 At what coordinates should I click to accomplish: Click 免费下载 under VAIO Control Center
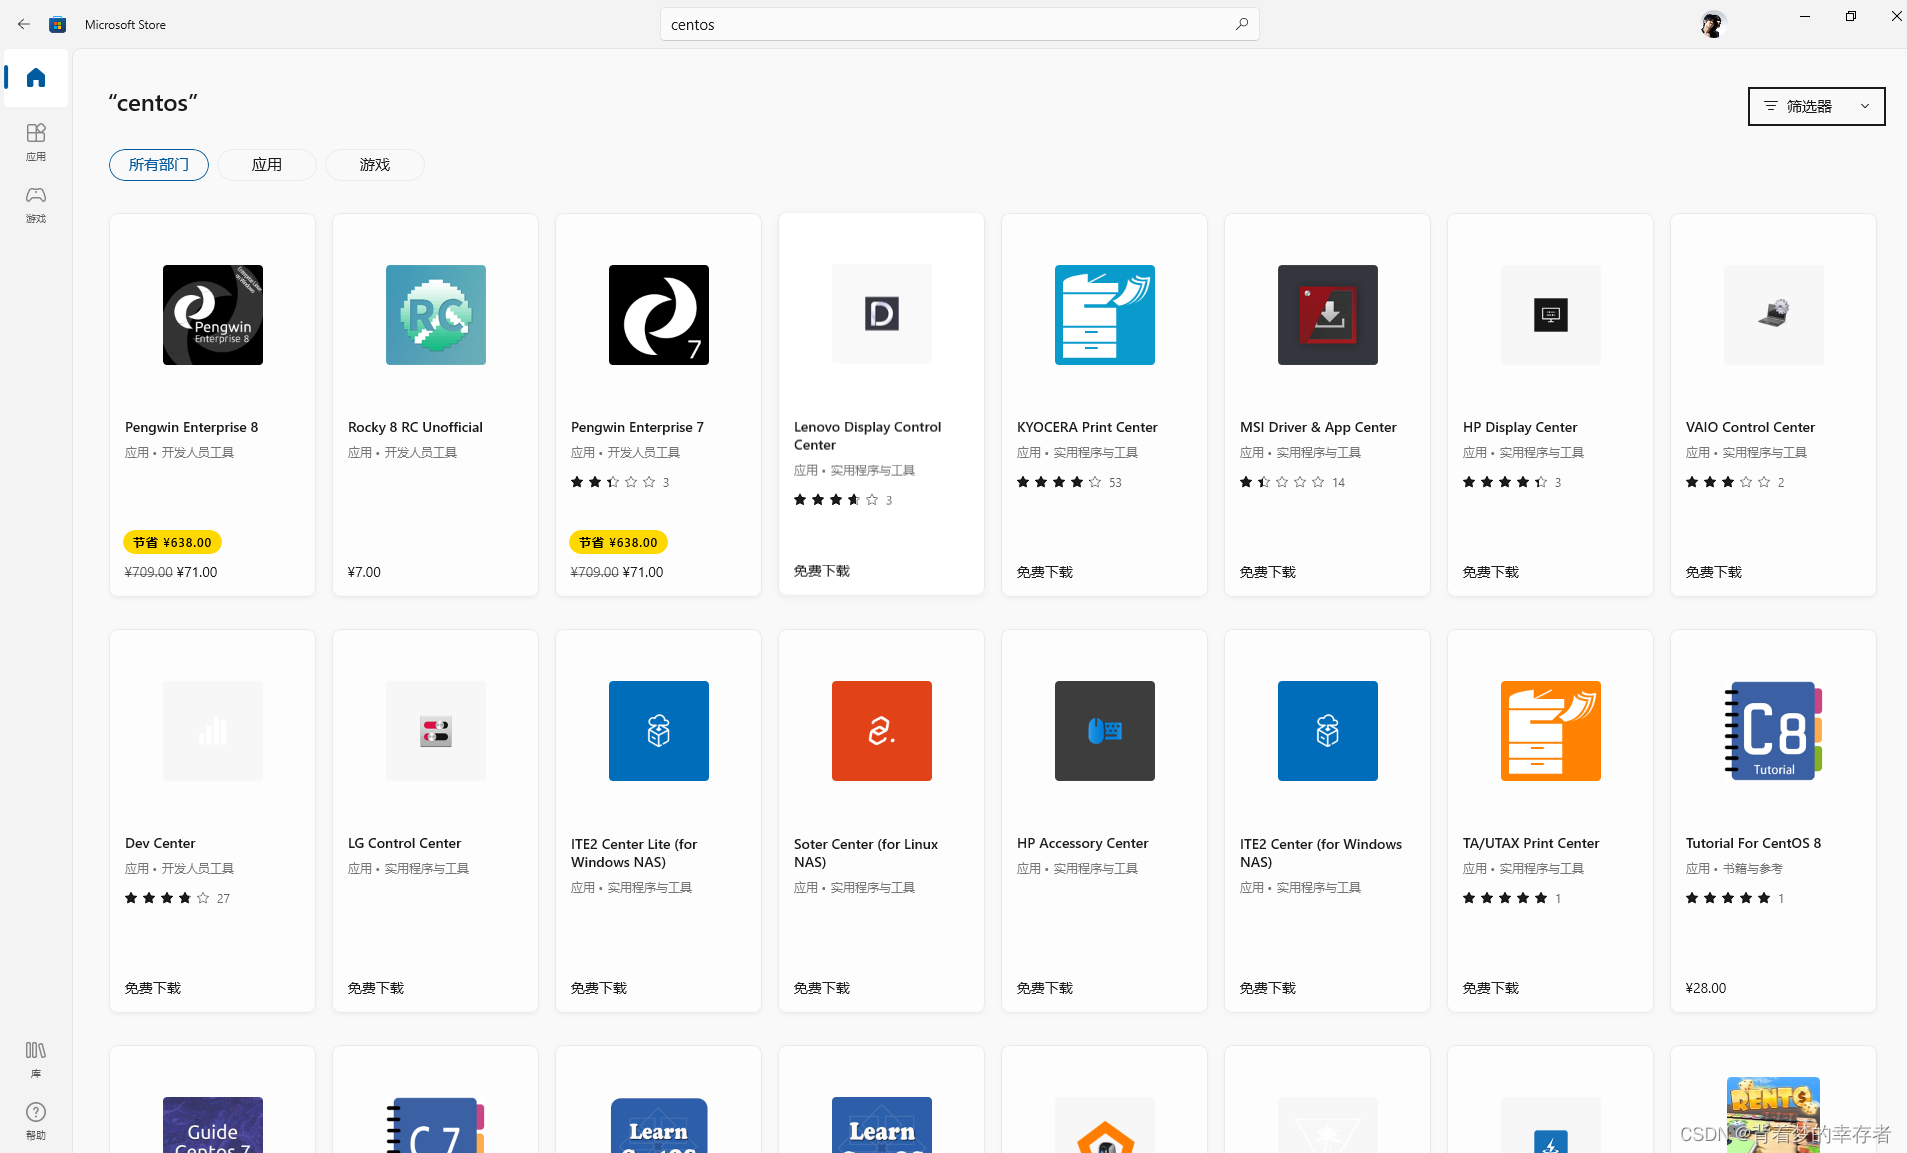1714,572
